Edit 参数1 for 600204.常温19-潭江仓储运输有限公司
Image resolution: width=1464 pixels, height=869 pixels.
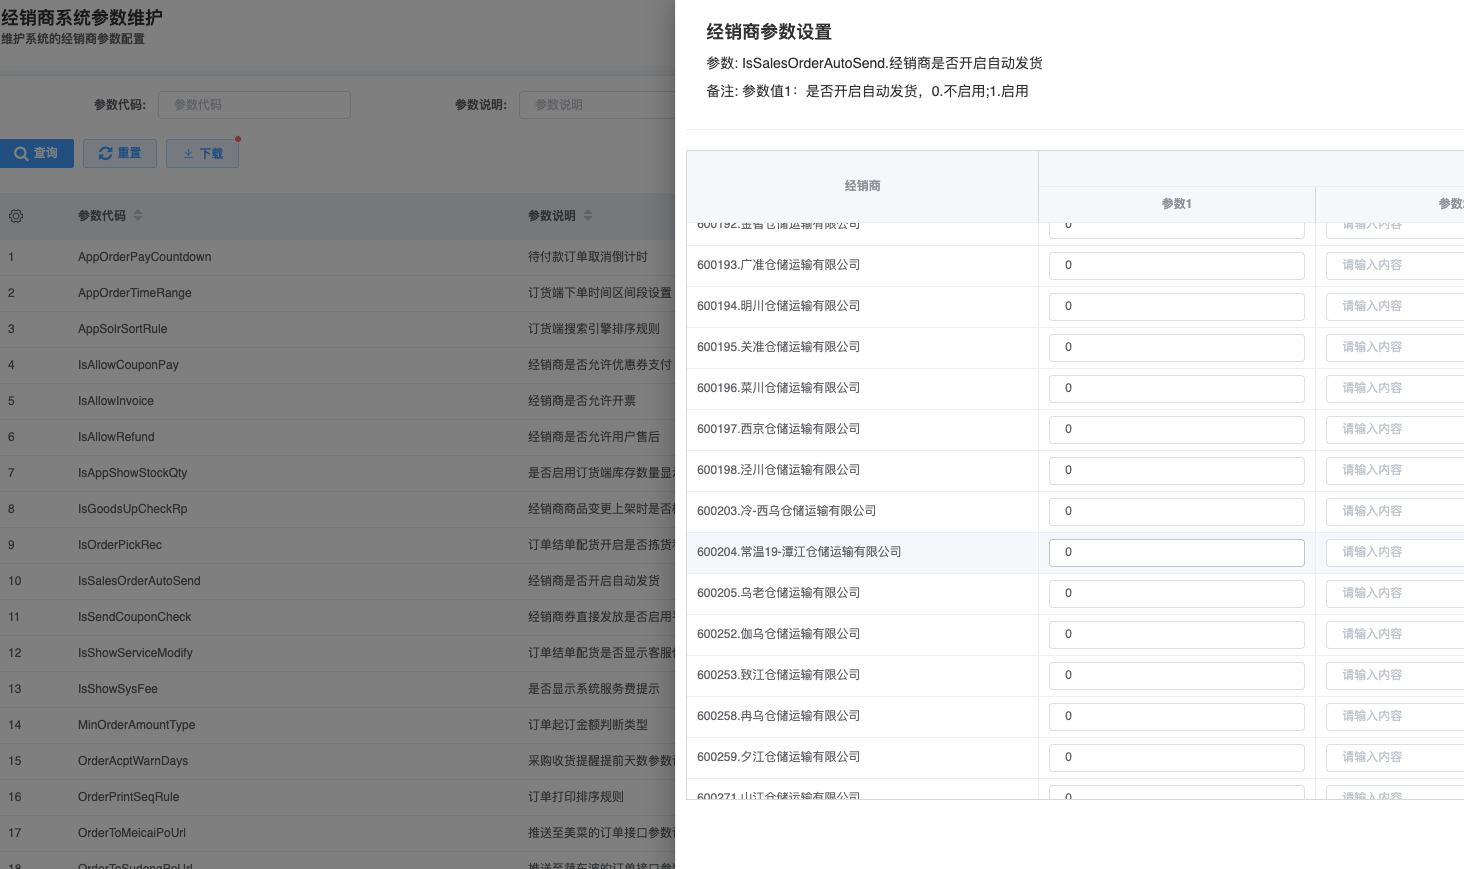(x=1176, y=553)
